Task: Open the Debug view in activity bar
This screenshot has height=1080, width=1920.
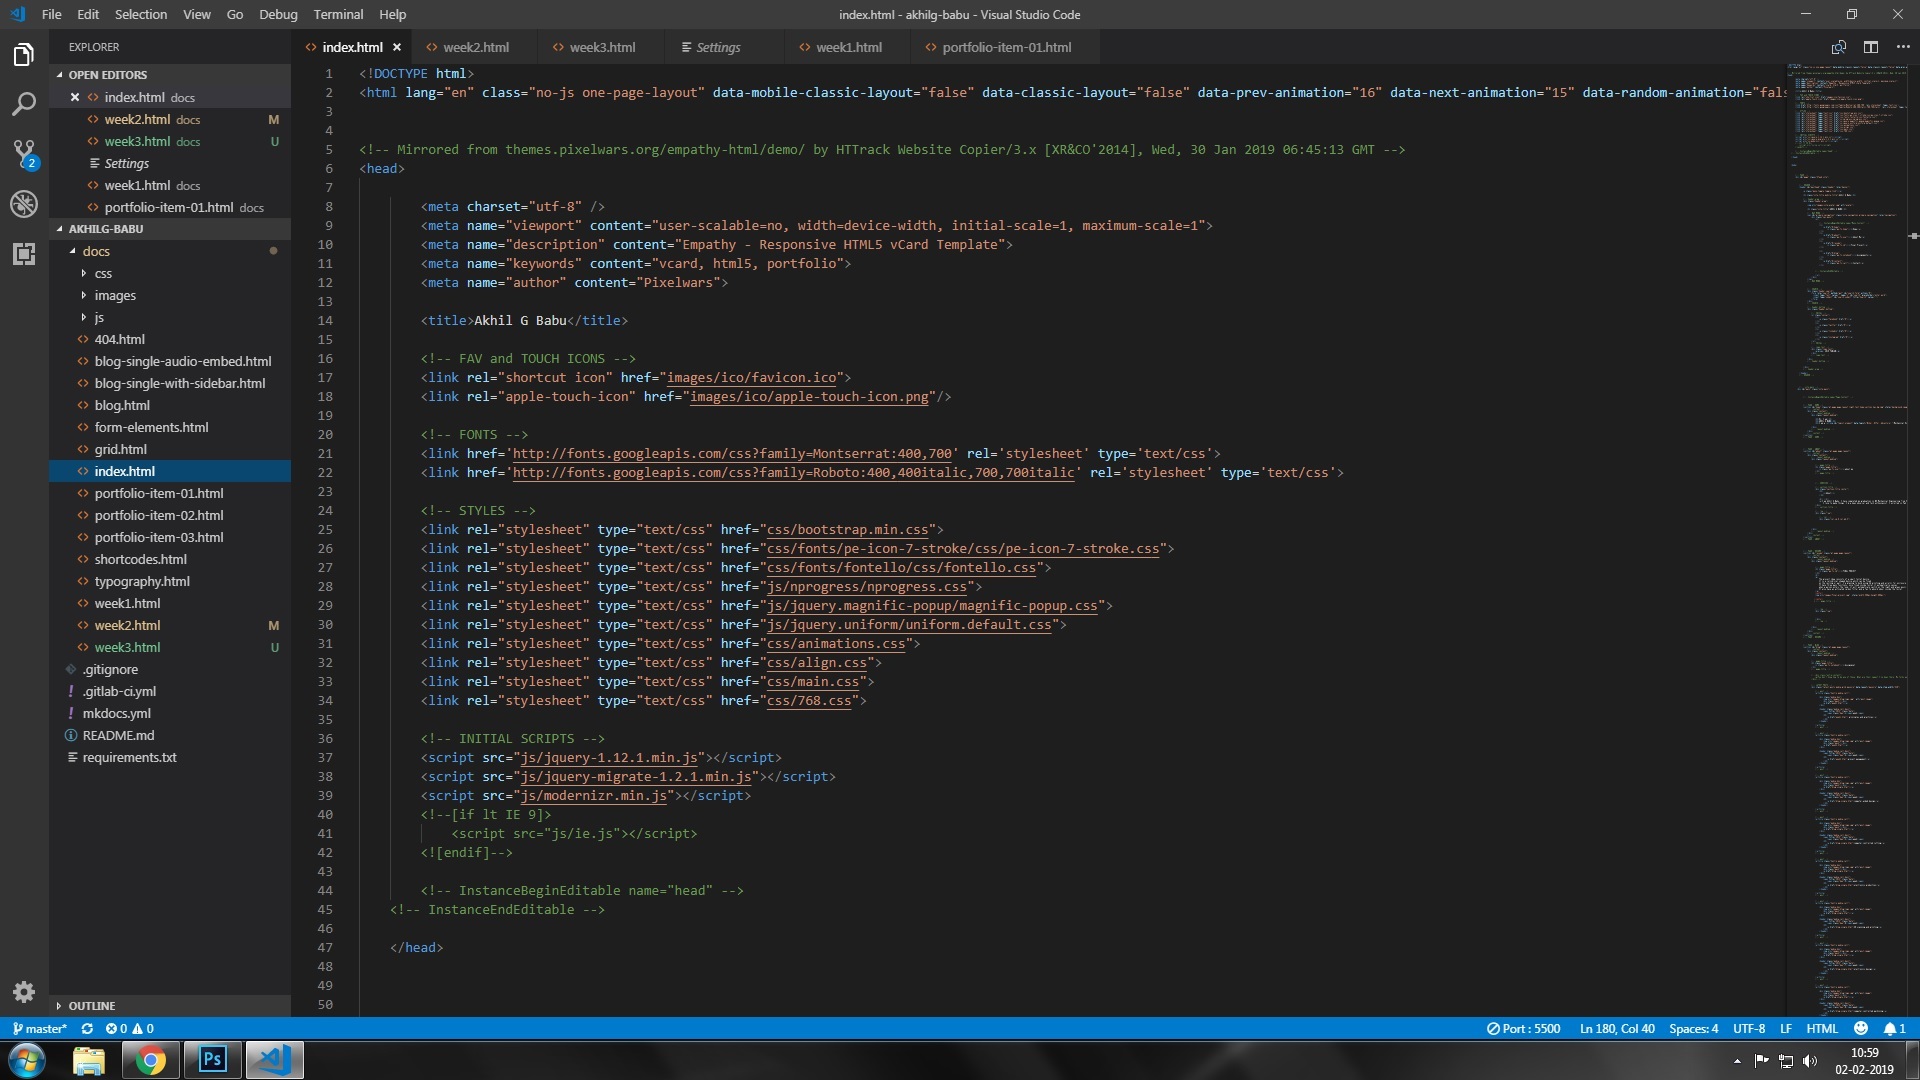Action: pos(24,204)
